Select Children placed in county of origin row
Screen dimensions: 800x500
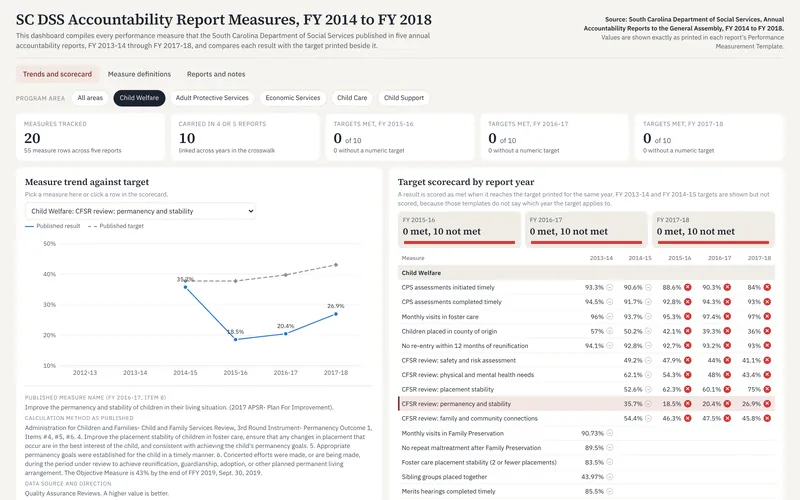click(x=586, y=331)
